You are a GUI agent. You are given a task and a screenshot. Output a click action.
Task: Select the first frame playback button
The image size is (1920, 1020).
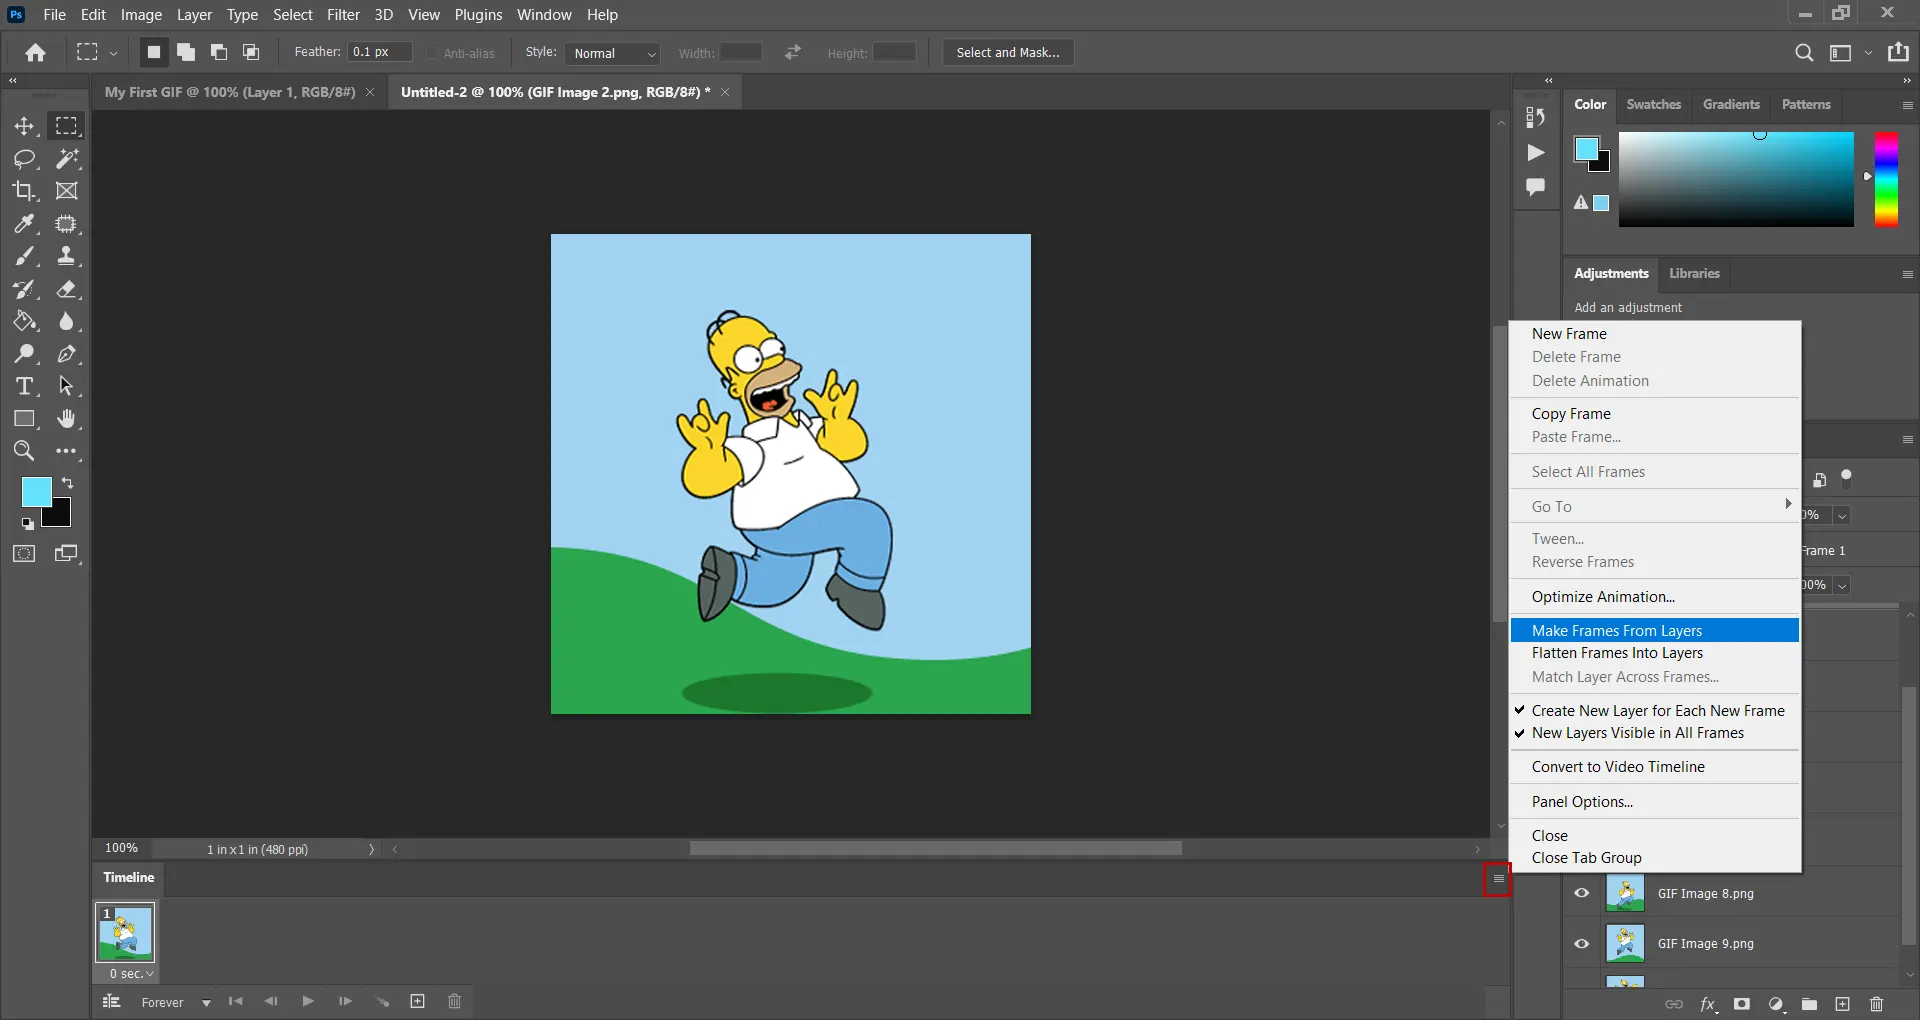click(236, 1001)
